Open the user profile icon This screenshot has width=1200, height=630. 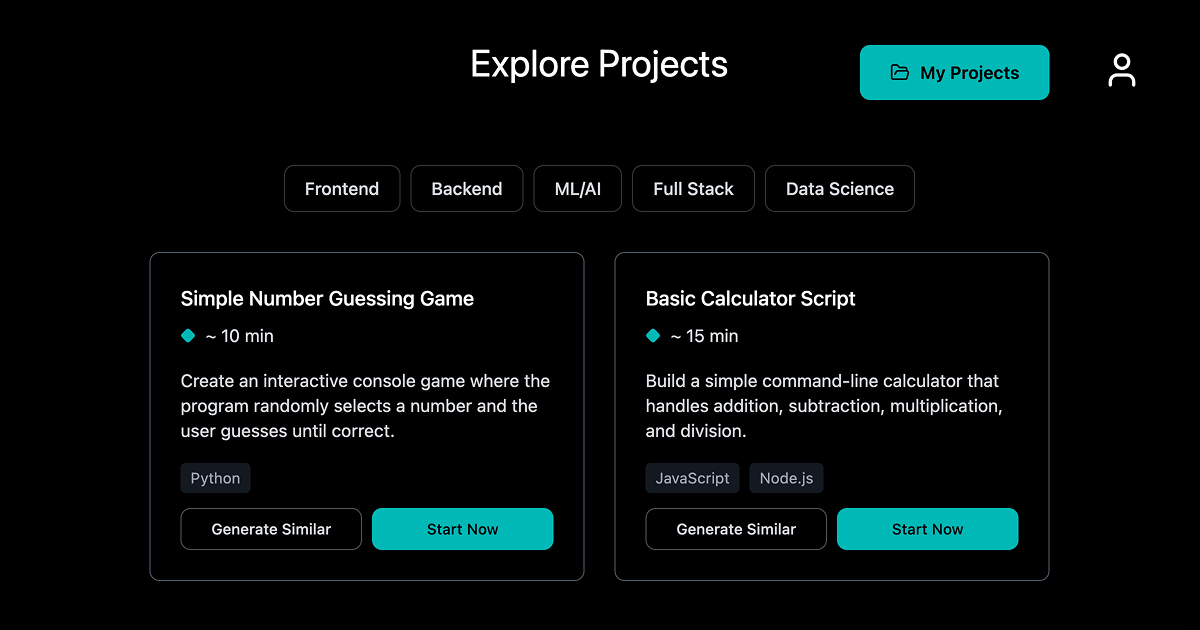[x=1122, y=70]
